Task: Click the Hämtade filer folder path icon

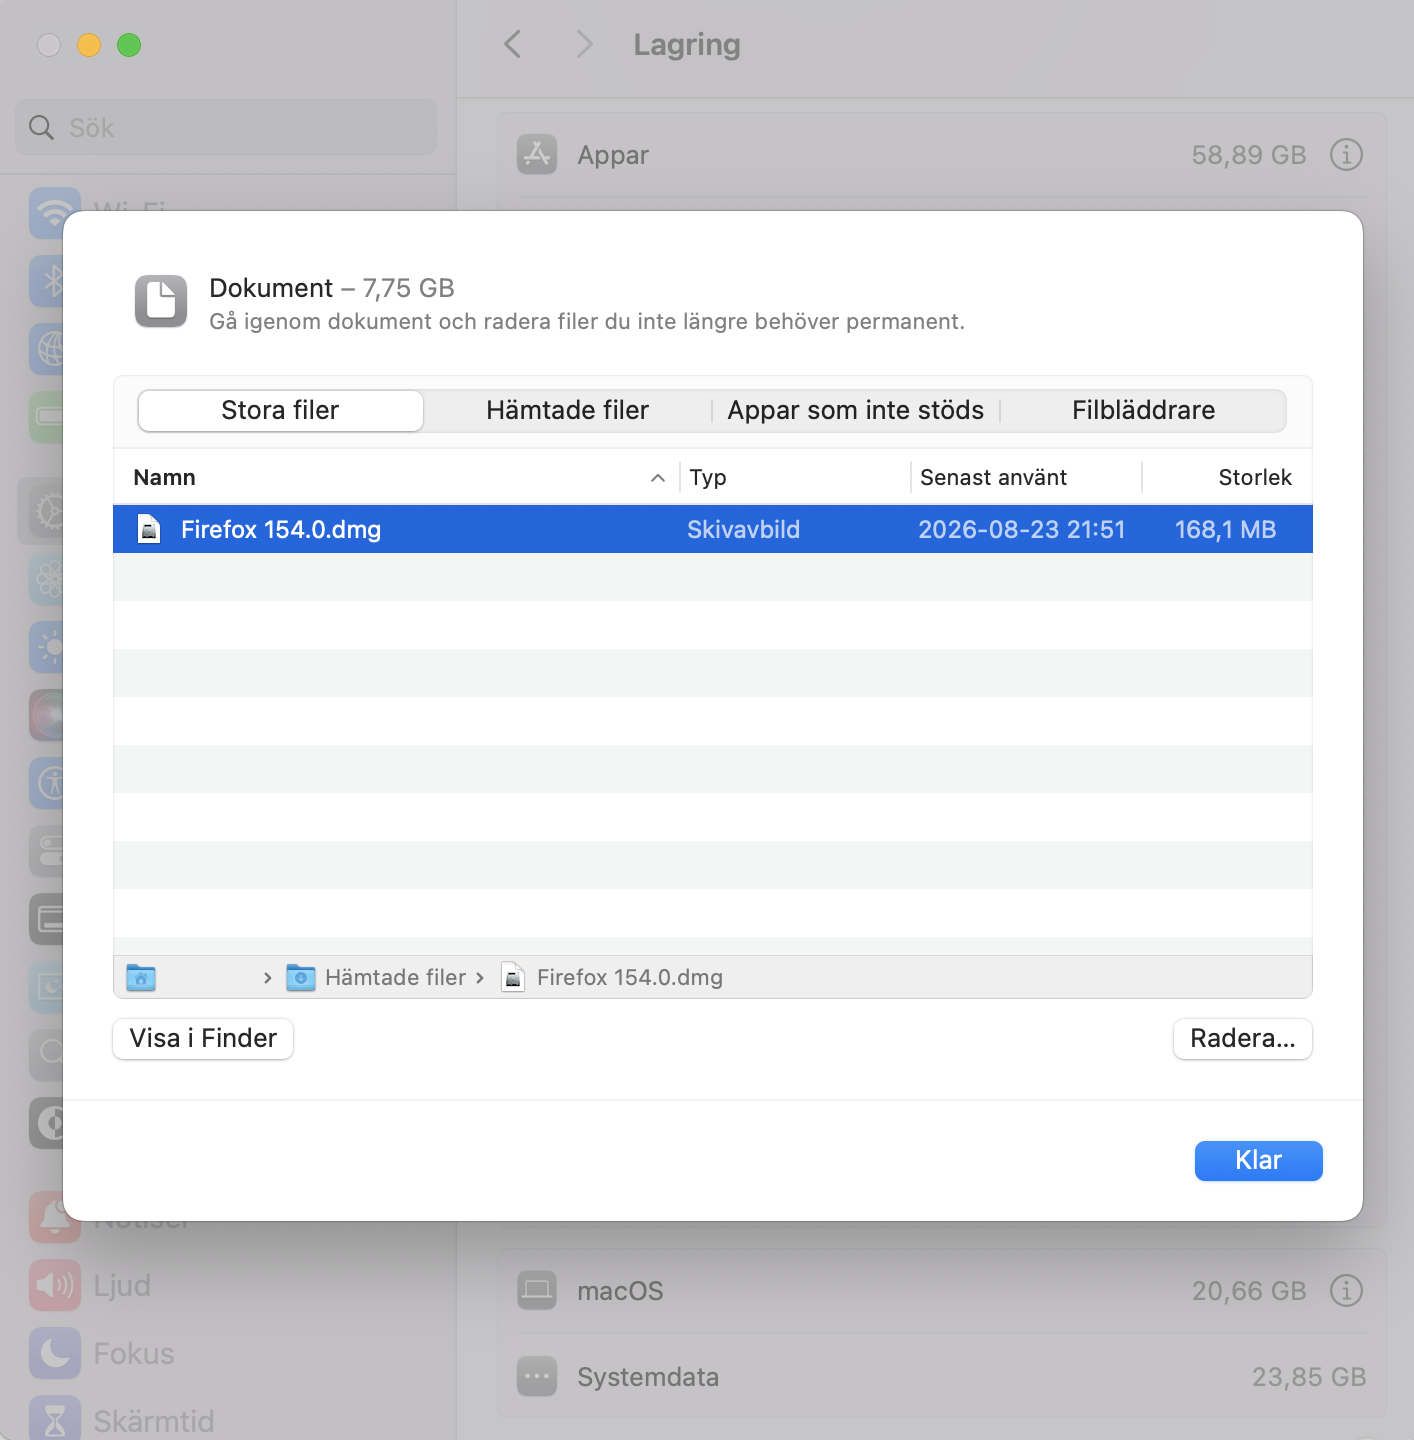Action: pos(301,977)
